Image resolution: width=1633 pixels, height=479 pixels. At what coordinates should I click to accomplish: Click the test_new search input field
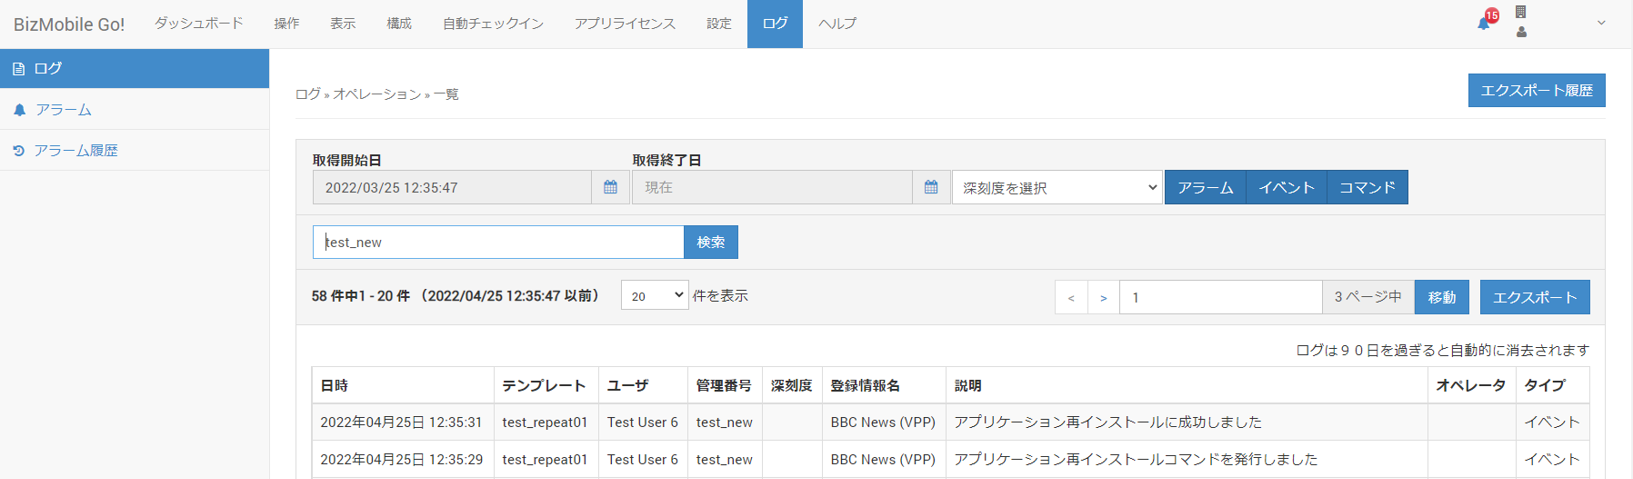[x=498, y=242]
